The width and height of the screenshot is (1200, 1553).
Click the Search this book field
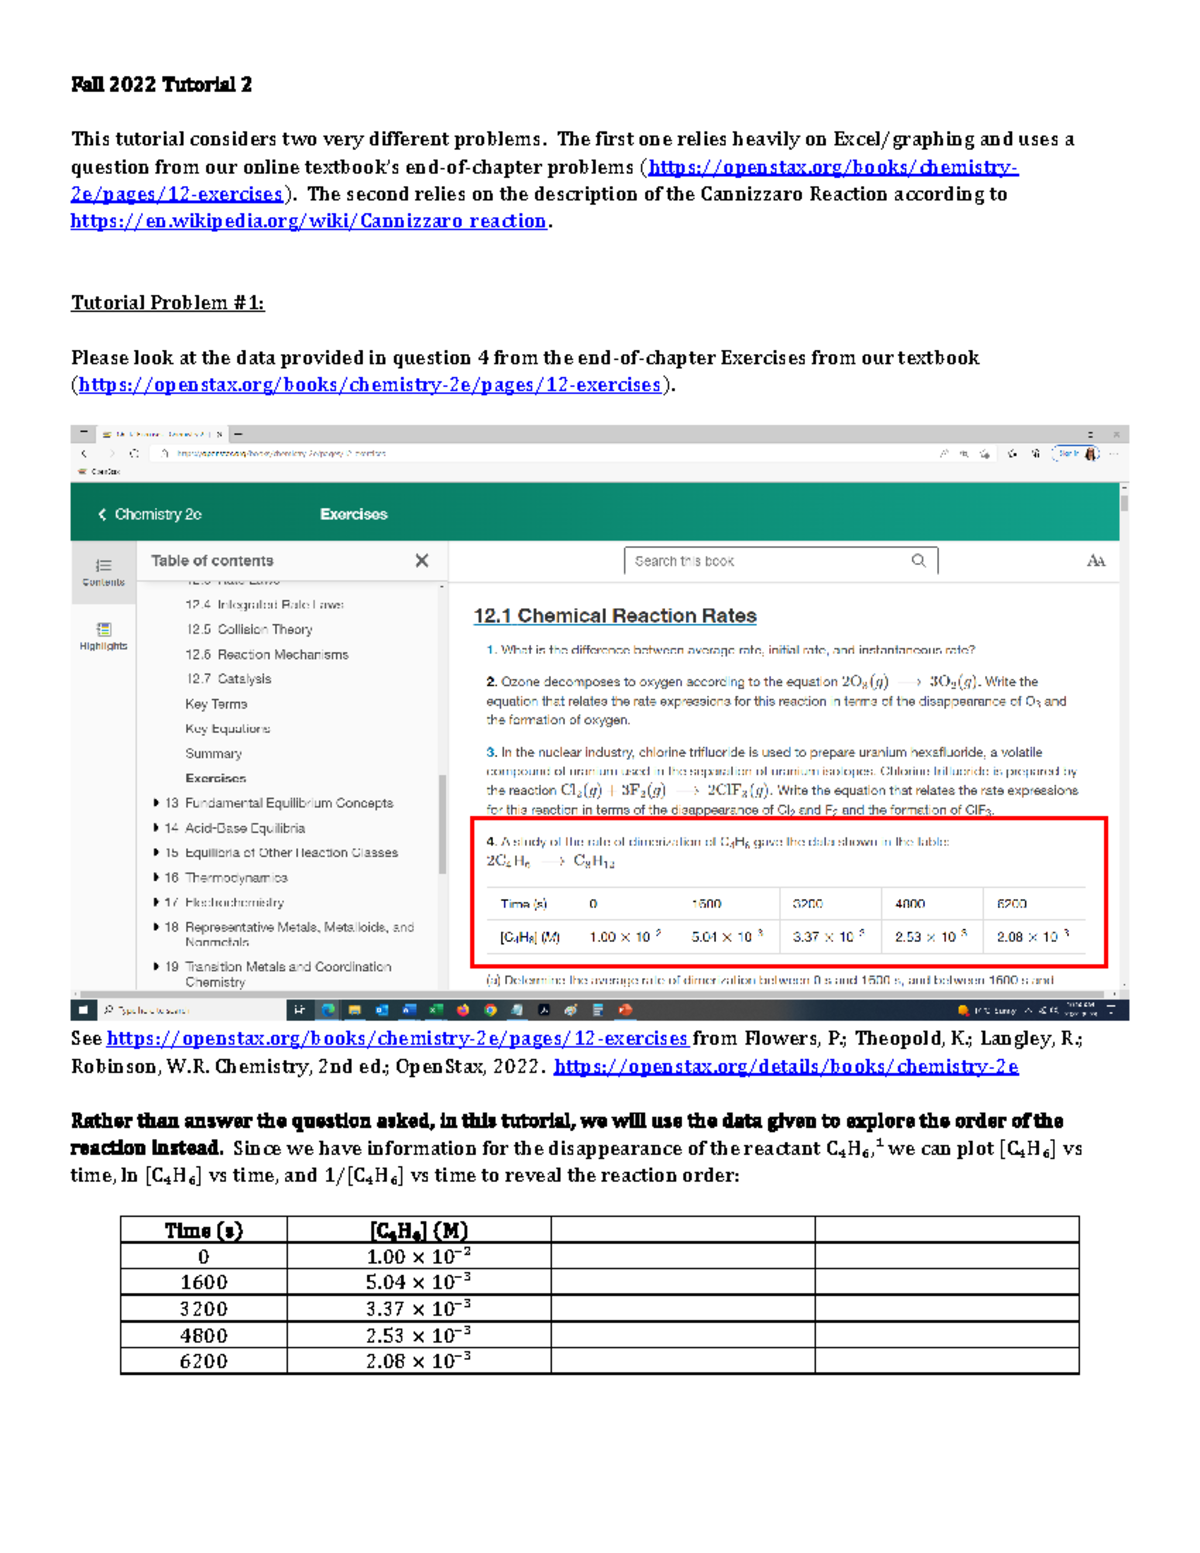tap(765, 561)
